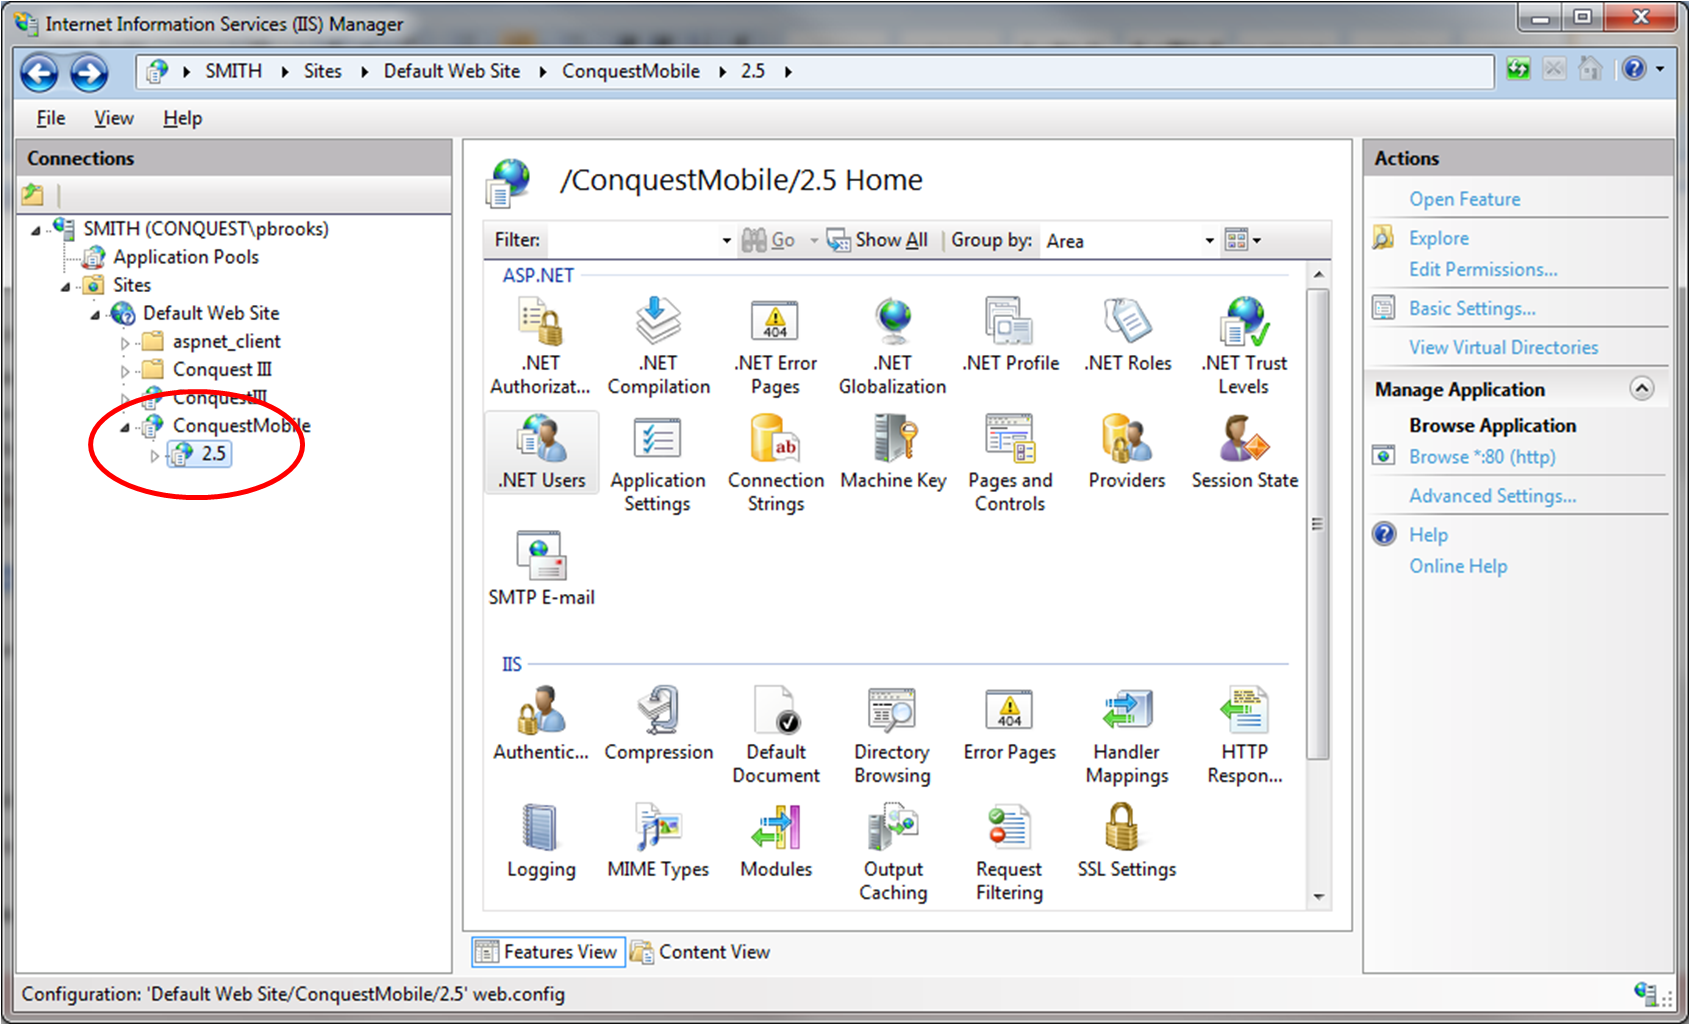Expand the Conquest III folder node
This screenshot has height=1025, width=1690.
(x=125, y=371)
